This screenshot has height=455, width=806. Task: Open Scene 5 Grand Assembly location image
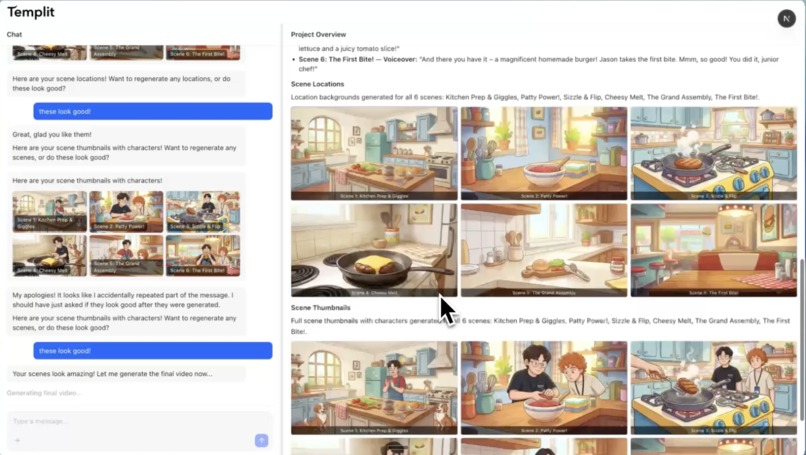pos(544,250)
